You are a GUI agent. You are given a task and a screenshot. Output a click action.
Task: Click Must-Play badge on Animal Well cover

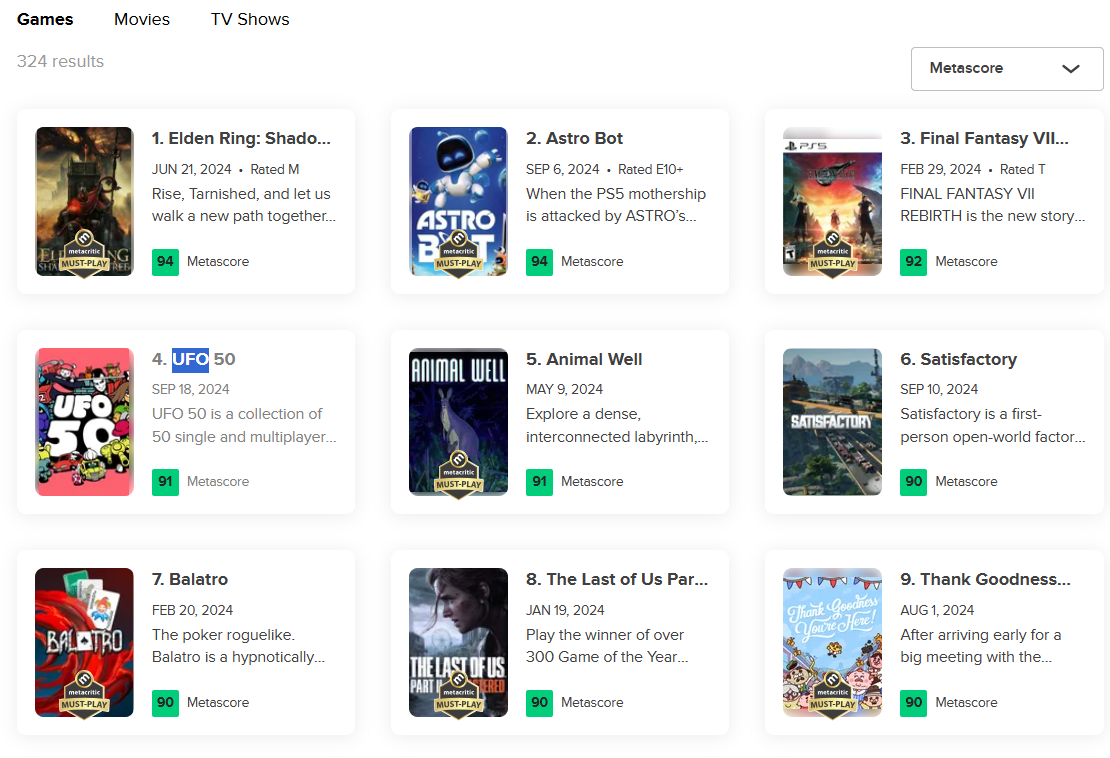458,476
